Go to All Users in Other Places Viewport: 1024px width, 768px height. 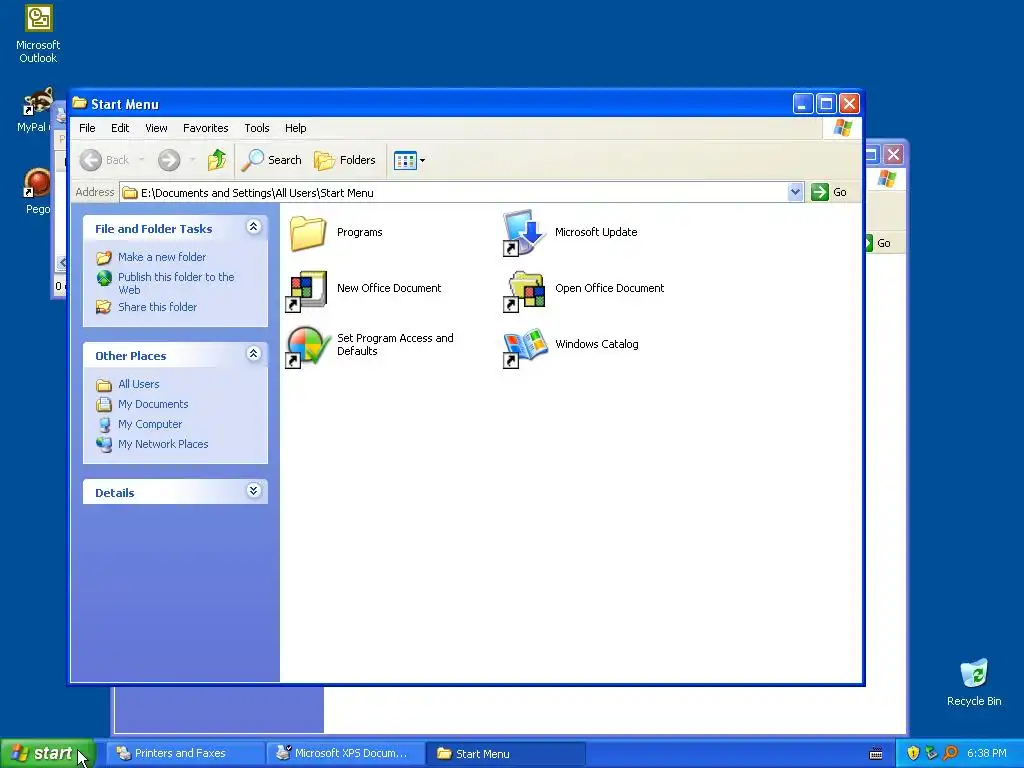coord(138,384)
